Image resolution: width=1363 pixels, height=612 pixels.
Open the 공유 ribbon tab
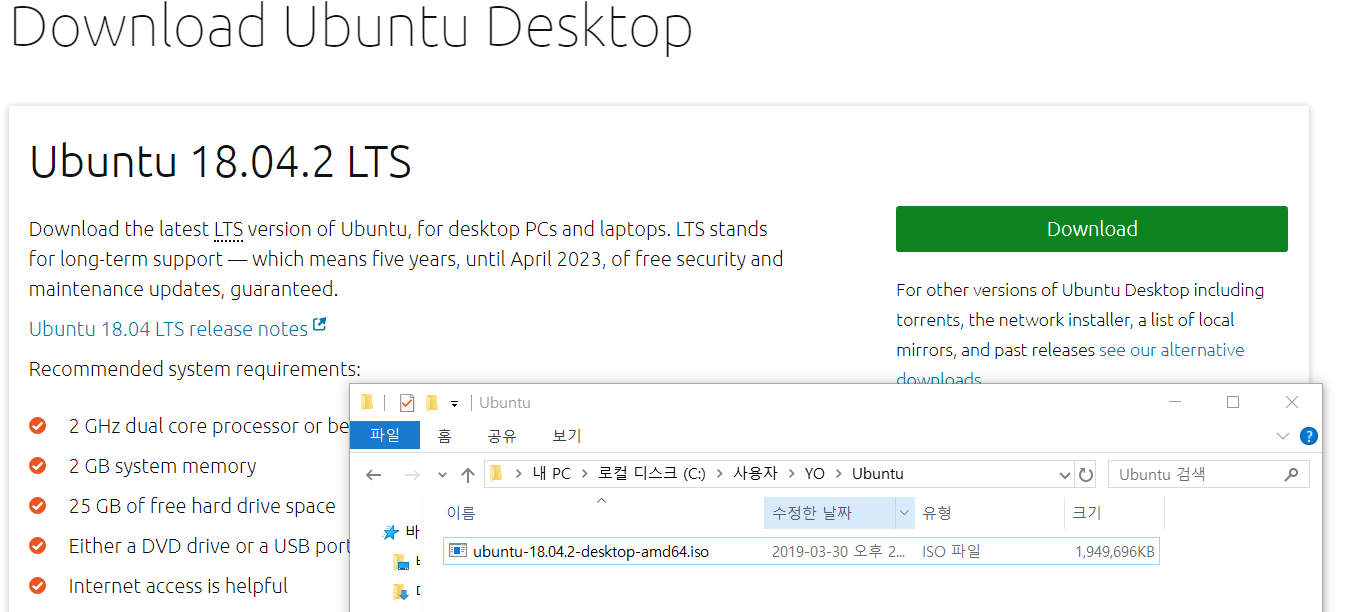pyautogui.click(x=501, y=436)
